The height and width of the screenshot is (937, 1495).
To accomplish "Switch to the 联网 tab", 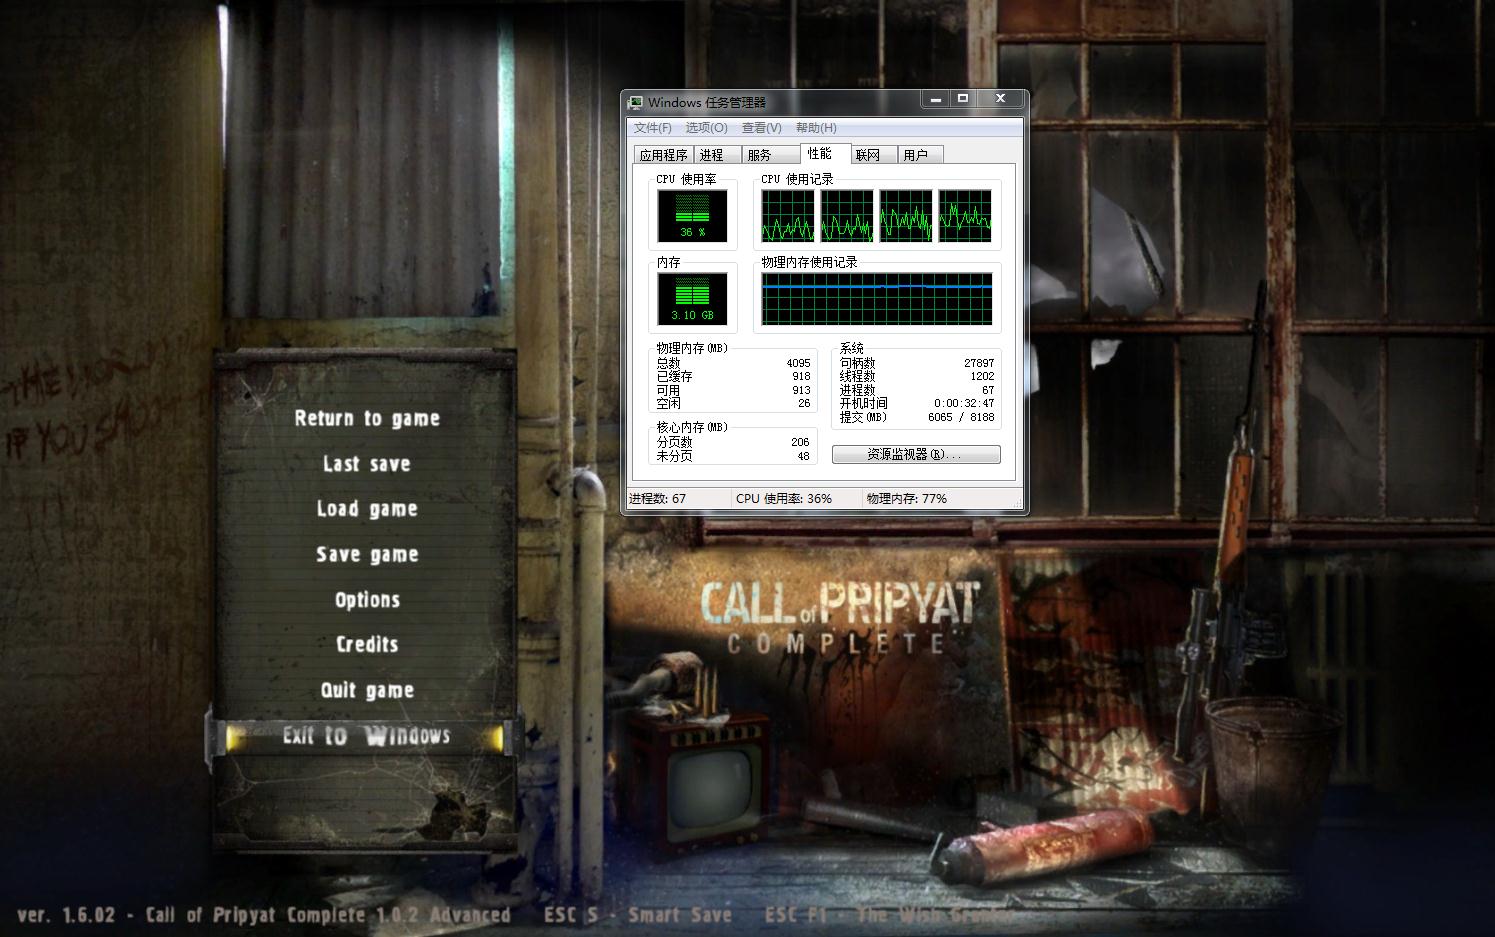I will pyautogui.click(x=873, y=155).
